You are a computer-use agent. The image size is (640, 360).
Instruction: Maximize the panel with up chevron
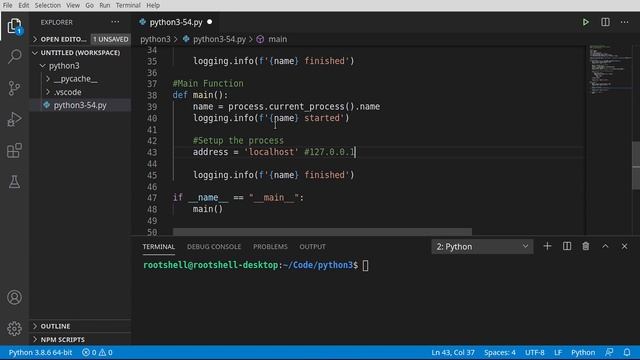(605, 247)
